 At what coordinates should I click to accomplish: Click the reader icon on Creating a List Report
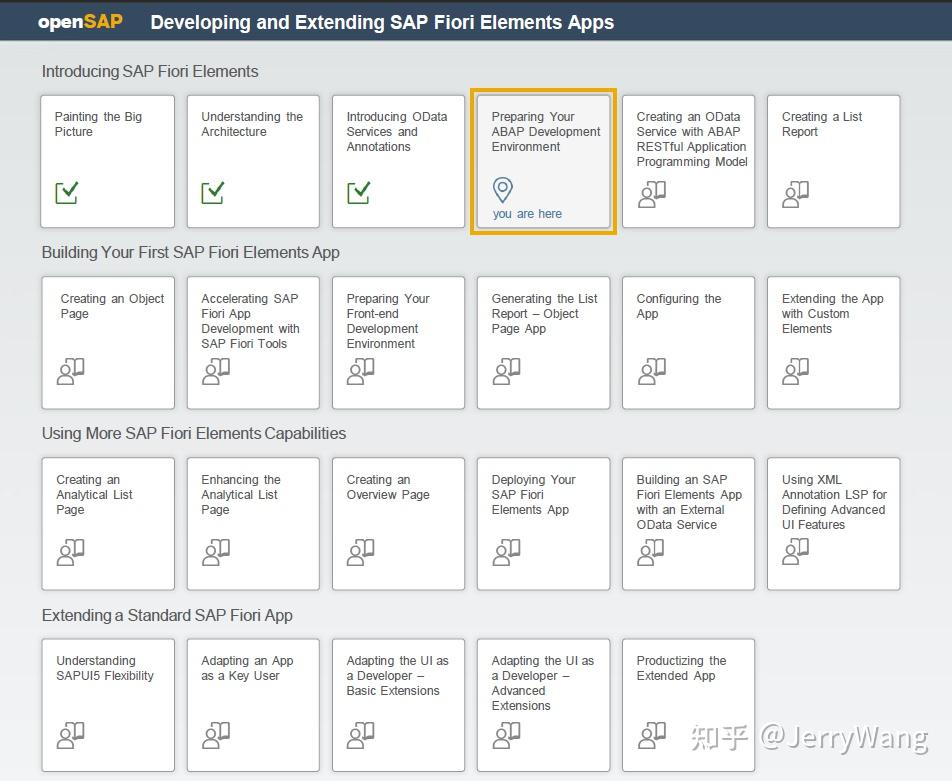click(795, 194)
